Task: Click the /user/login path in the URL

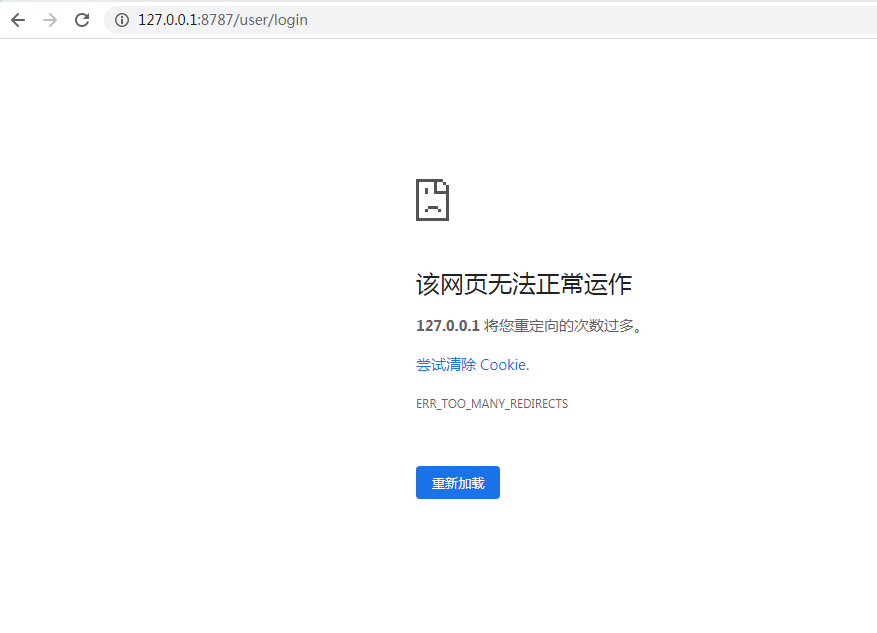Action: pyautogui.click(x=271, y=20)
